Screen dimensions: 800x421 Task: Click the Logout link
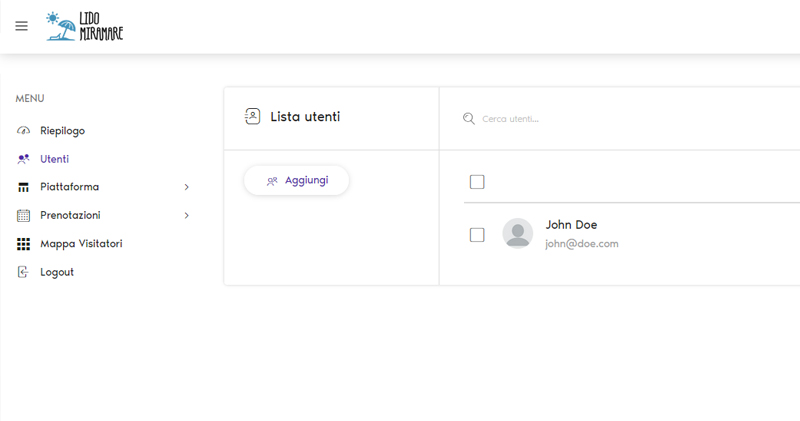coord(57,272)
